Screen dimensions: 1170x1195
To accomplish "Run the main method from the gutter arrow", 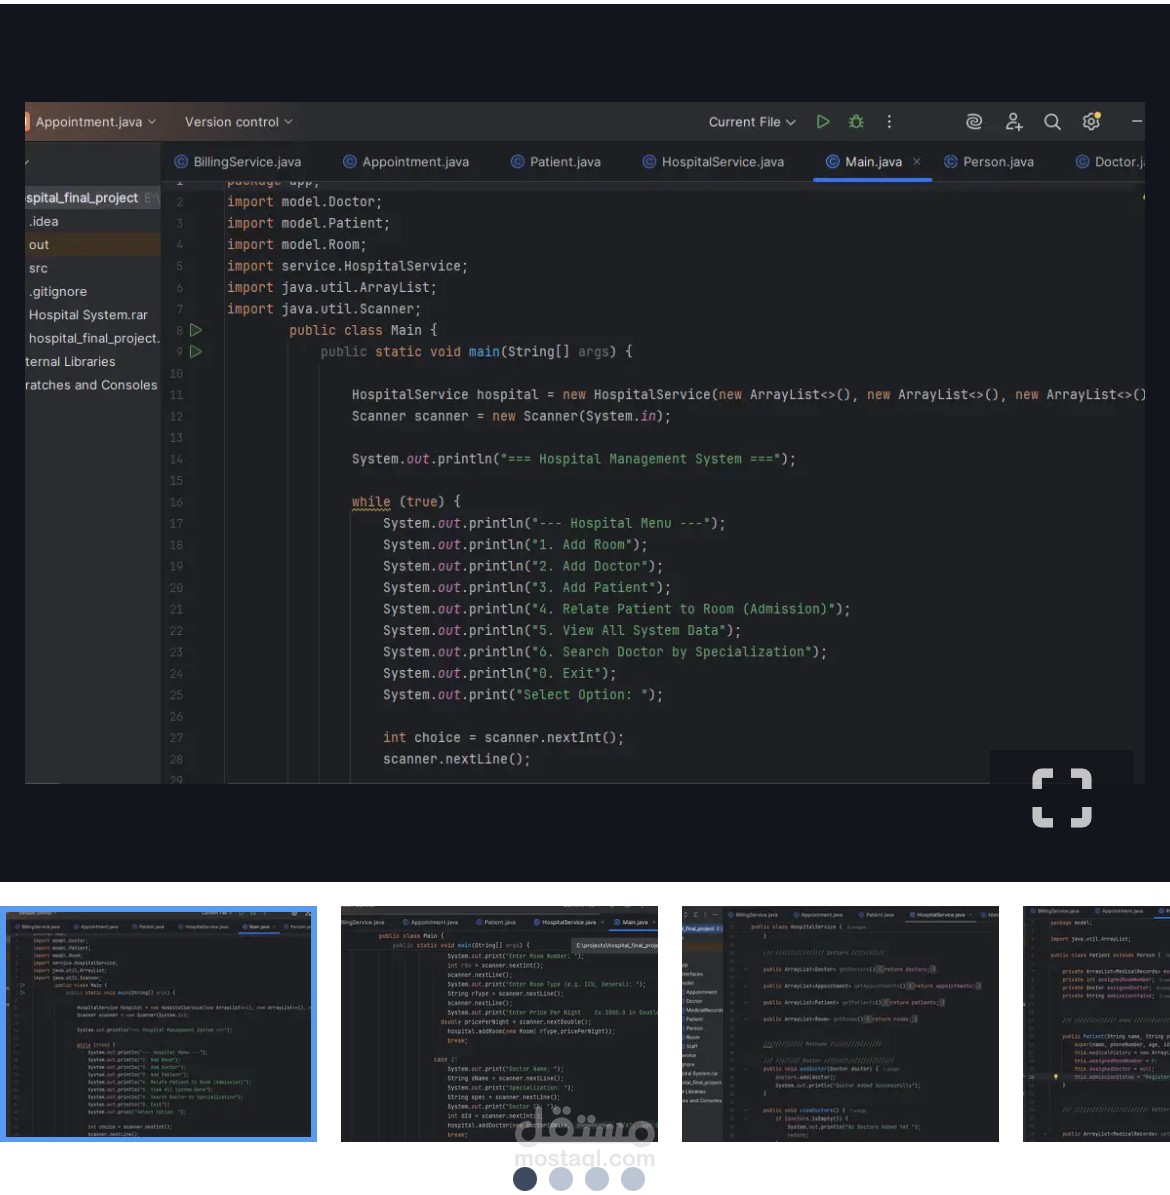I will (196, 352).
